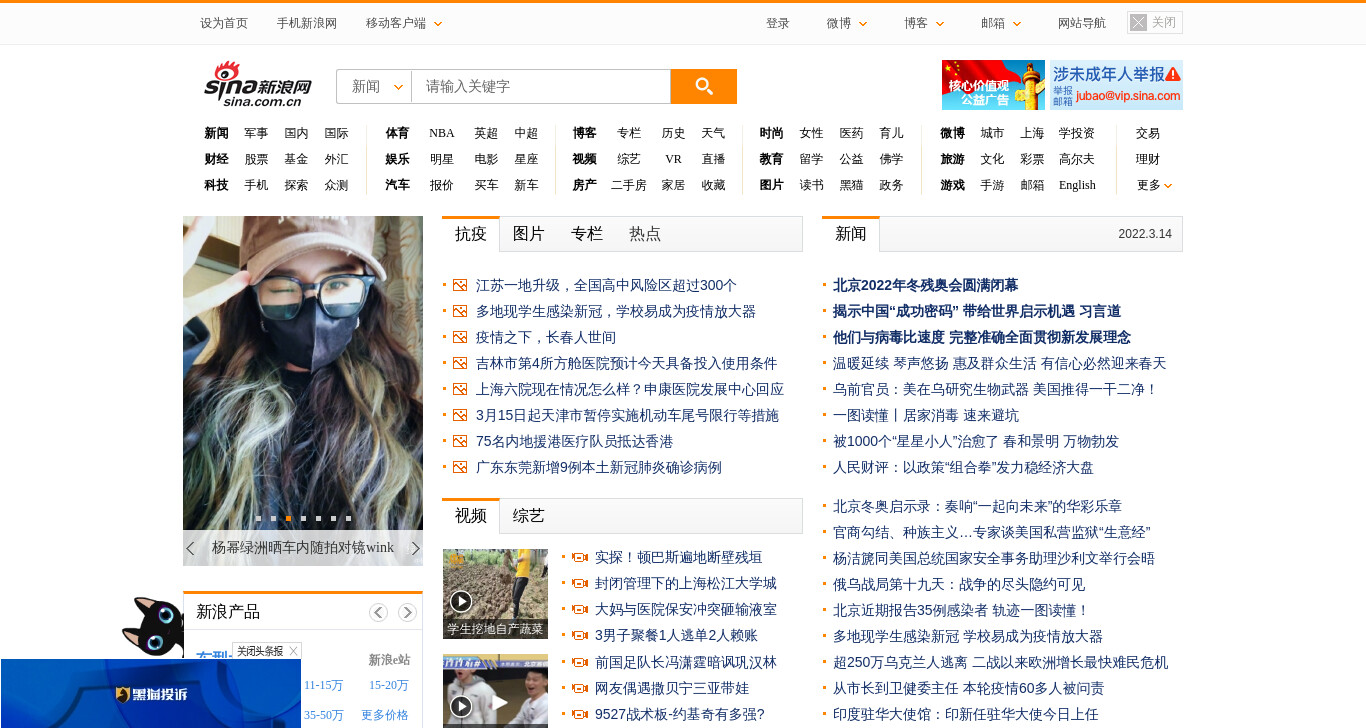Play the second video thumbnail below 学生挖地自产蔬菜
Viewport: 1366px width, 728px height.
495,691
